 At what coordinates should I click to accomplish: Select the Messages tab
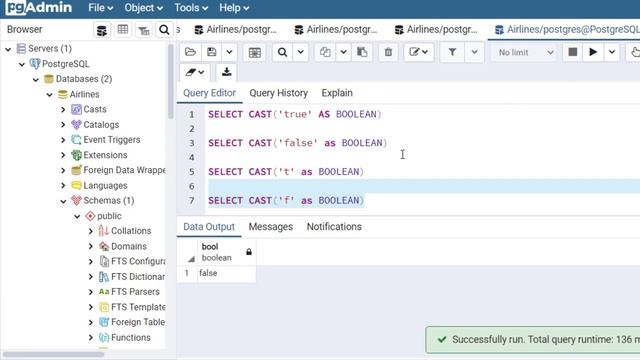coord(271,227)
